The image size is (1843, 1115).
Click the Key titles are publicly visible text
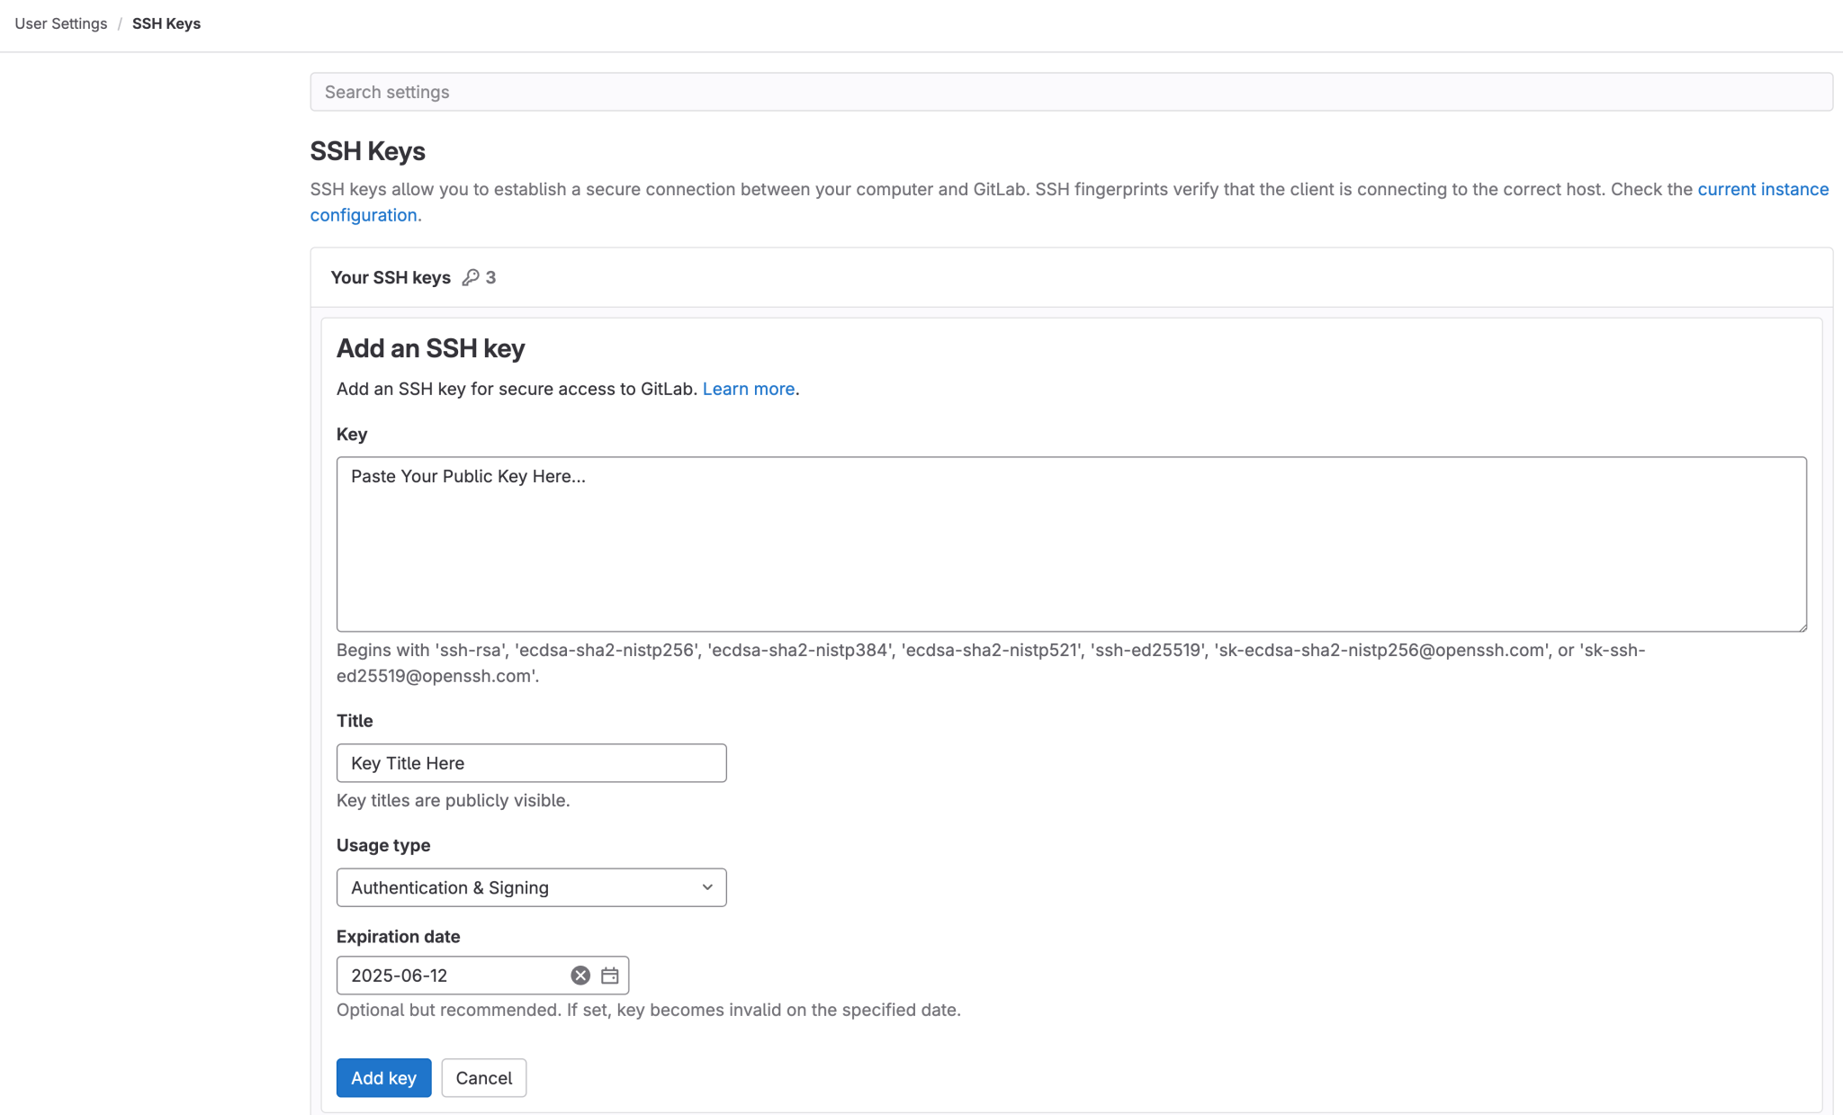coord(452,800)
